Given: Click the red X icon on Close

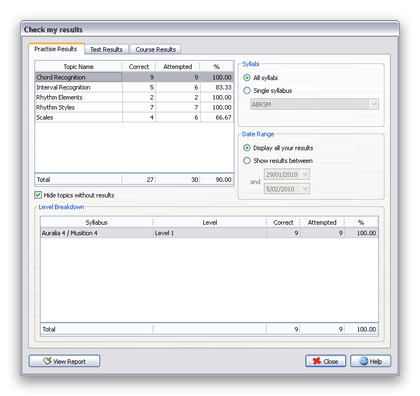Looking at the screenshot, I should (x=317, y=361).
